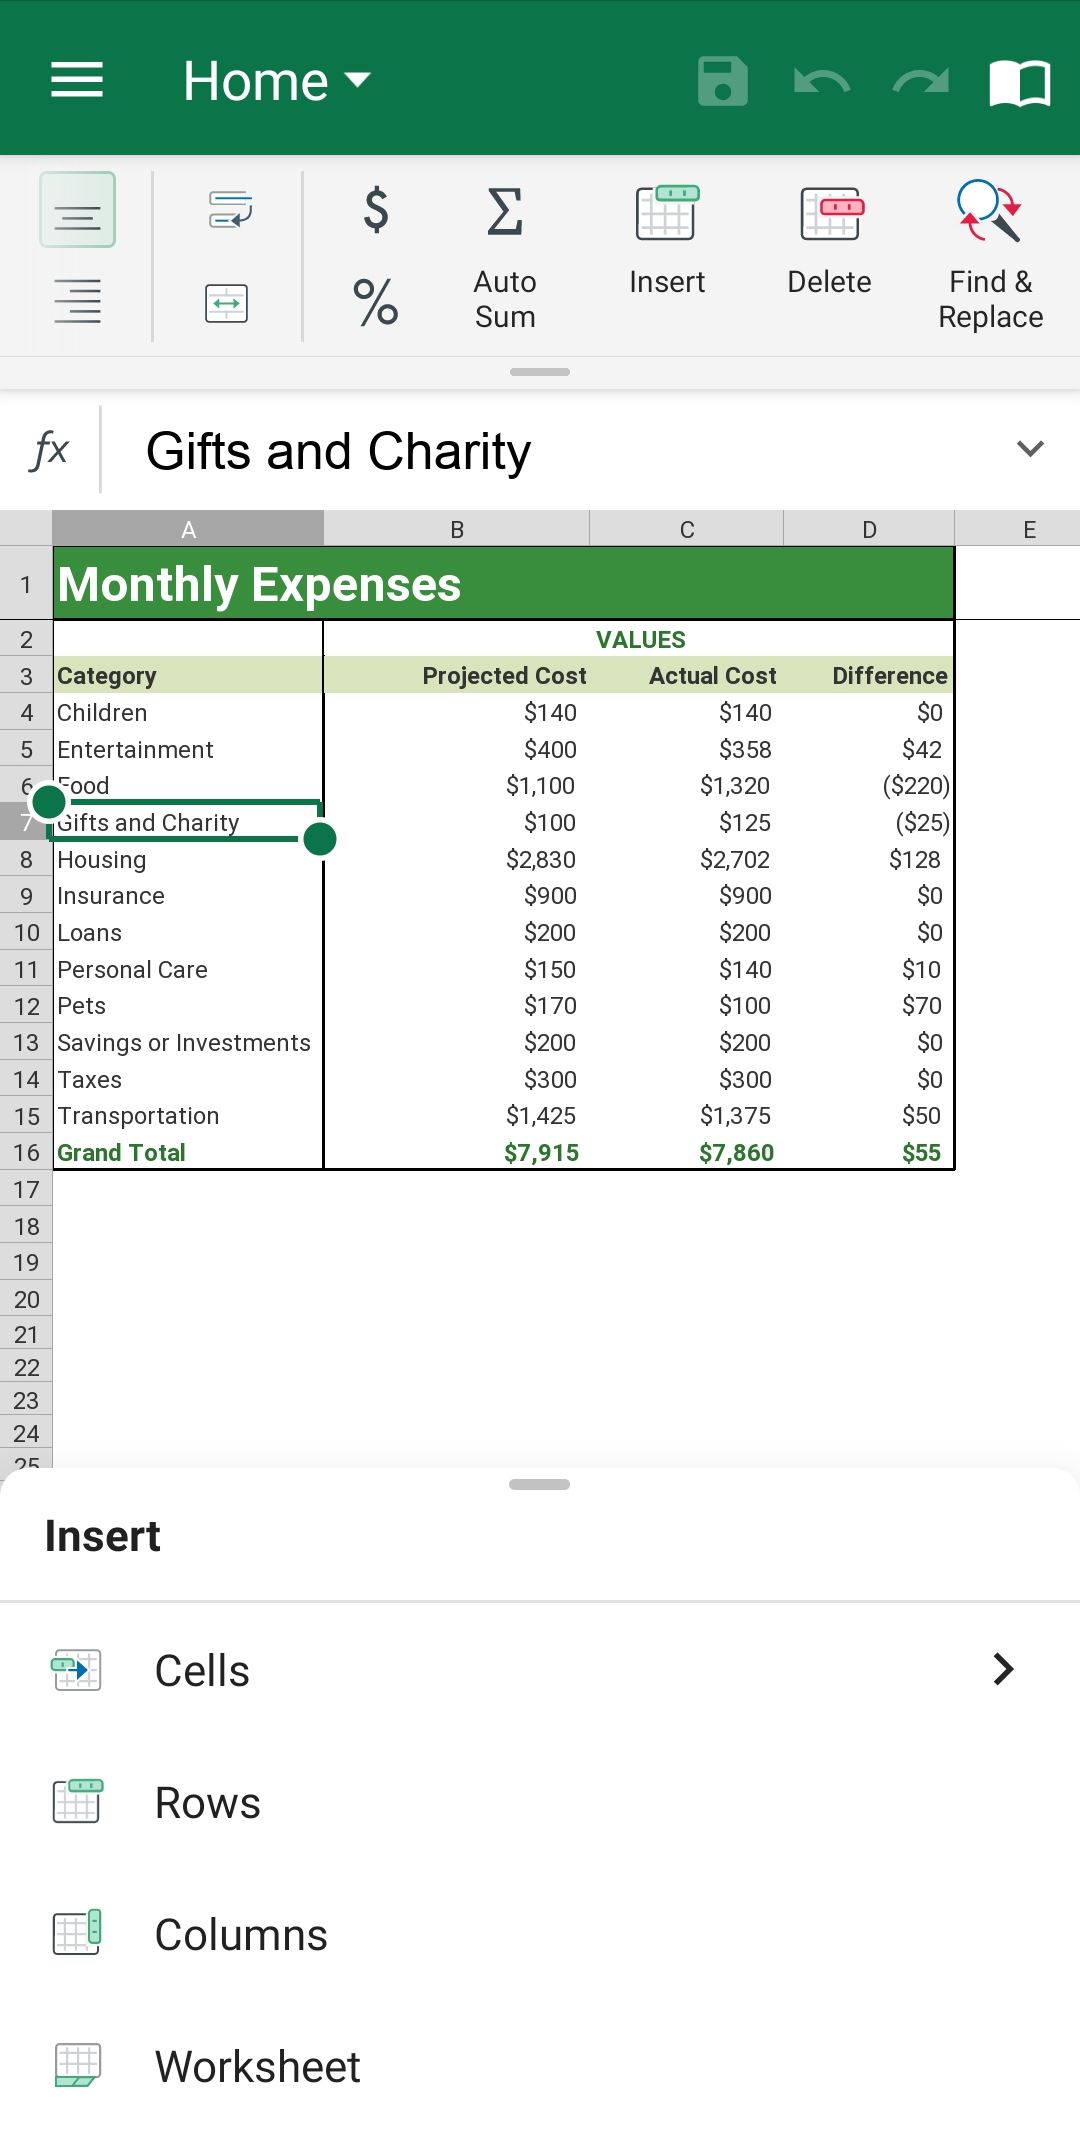Select the Grand Total cell
This screenshot has width=1080, height=2130.
coord(188,1153)
